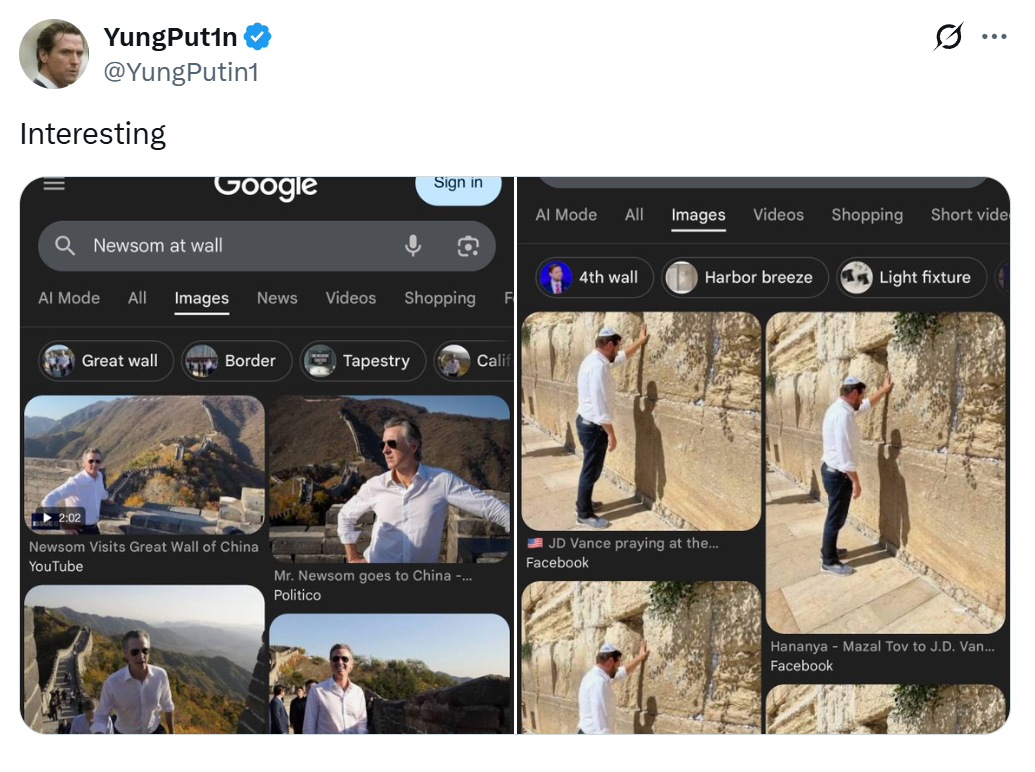This screenshot has height=772, width=1035.
Task: Switch to the Videos tab in the right search
Action: [x=778, y=214]
